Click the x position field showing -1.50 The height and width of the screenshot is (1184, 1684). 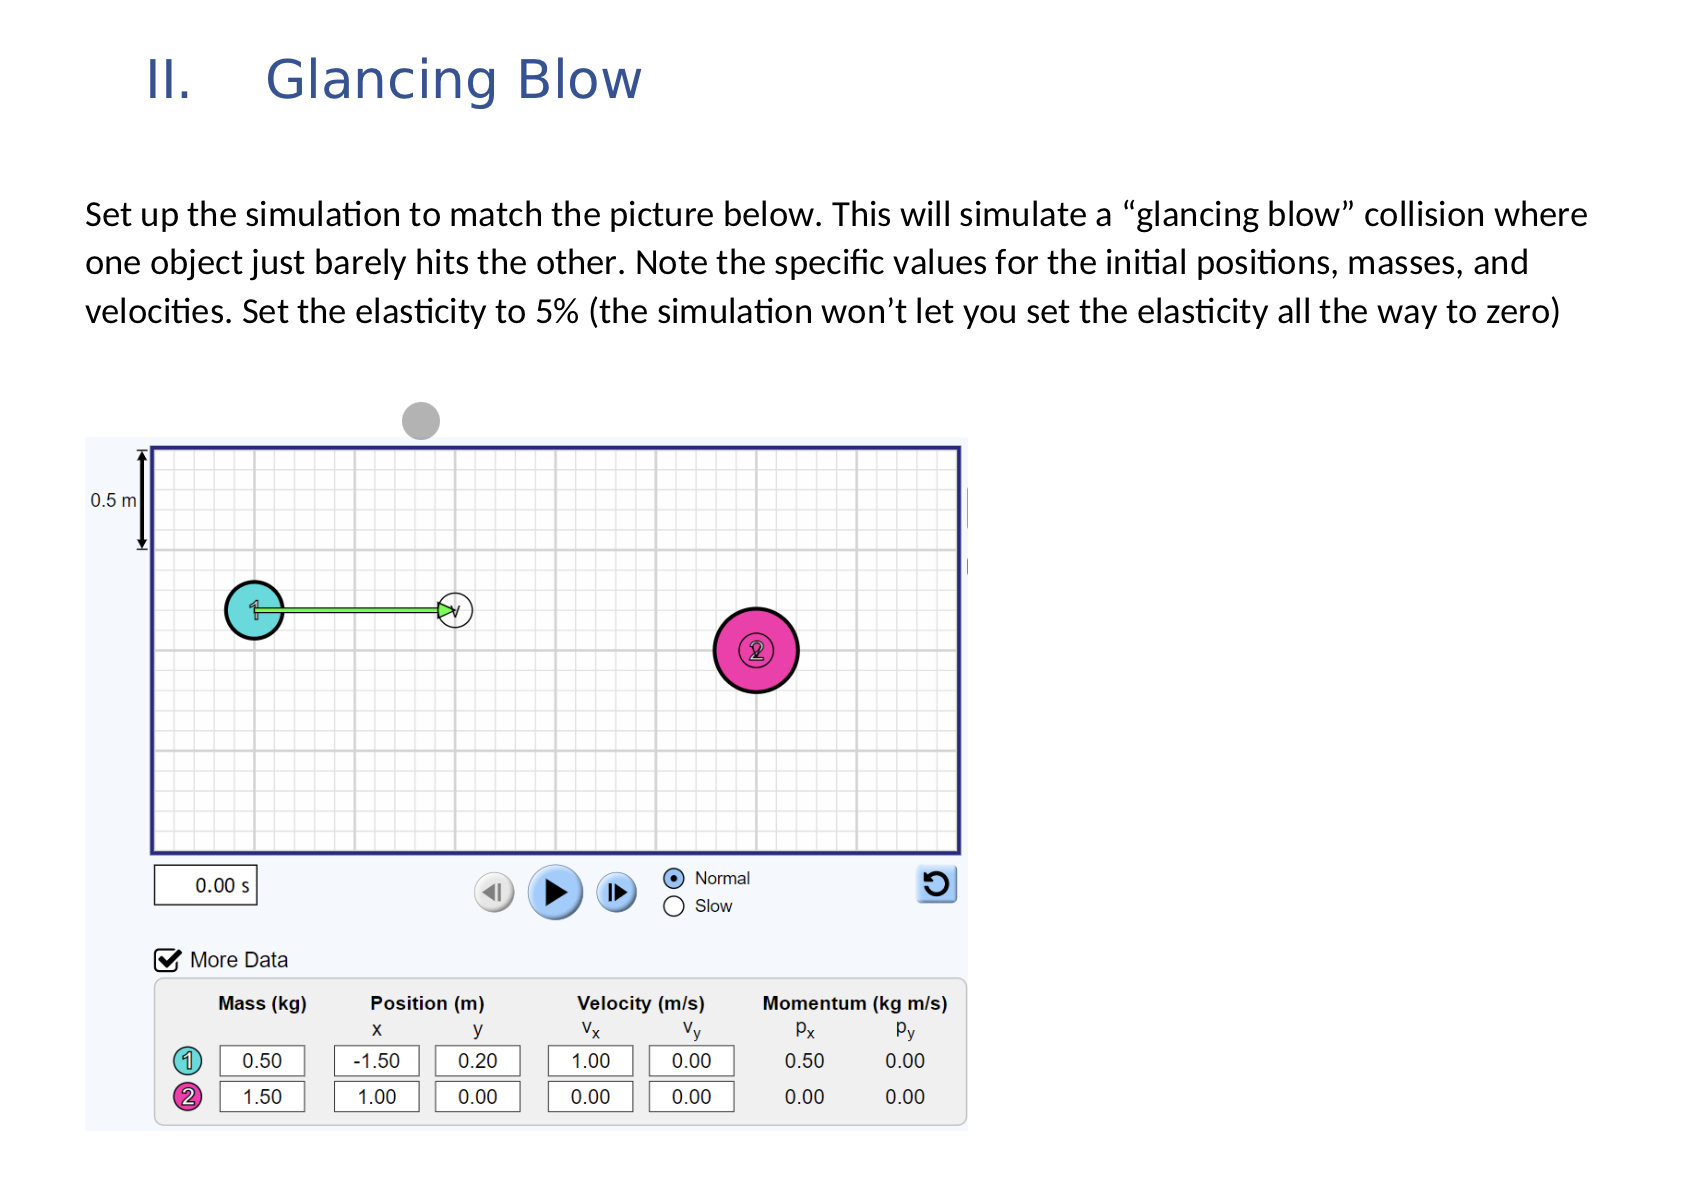coord(376,1060)
